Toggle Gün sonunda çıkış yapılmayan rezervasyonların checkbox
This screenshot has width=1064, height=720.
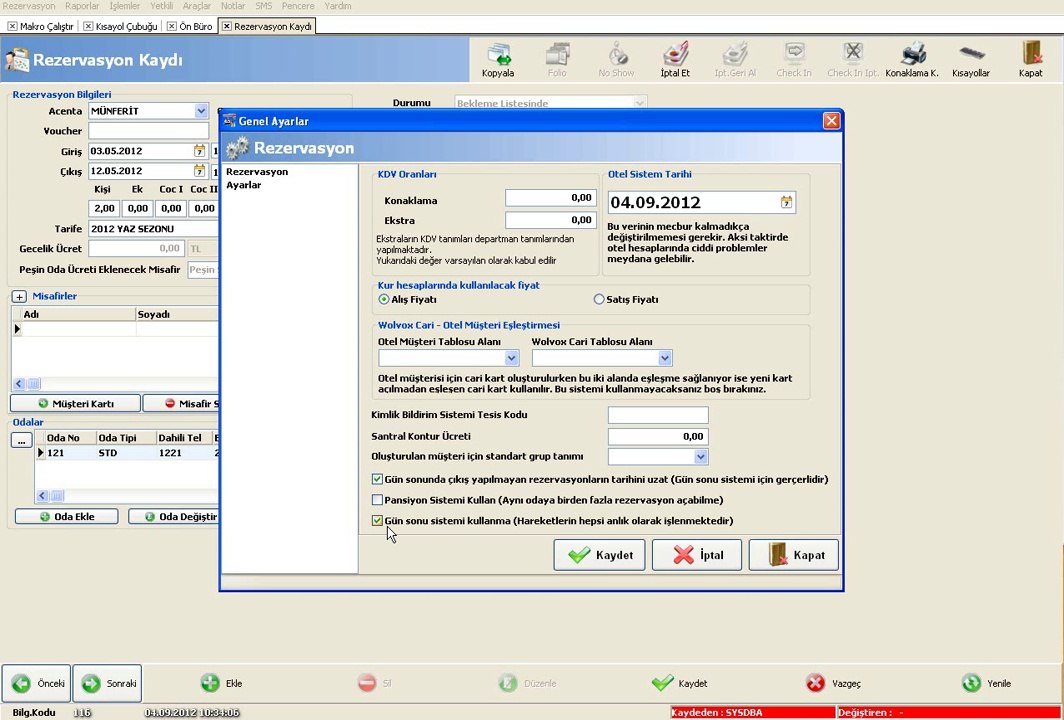(377, 480)
